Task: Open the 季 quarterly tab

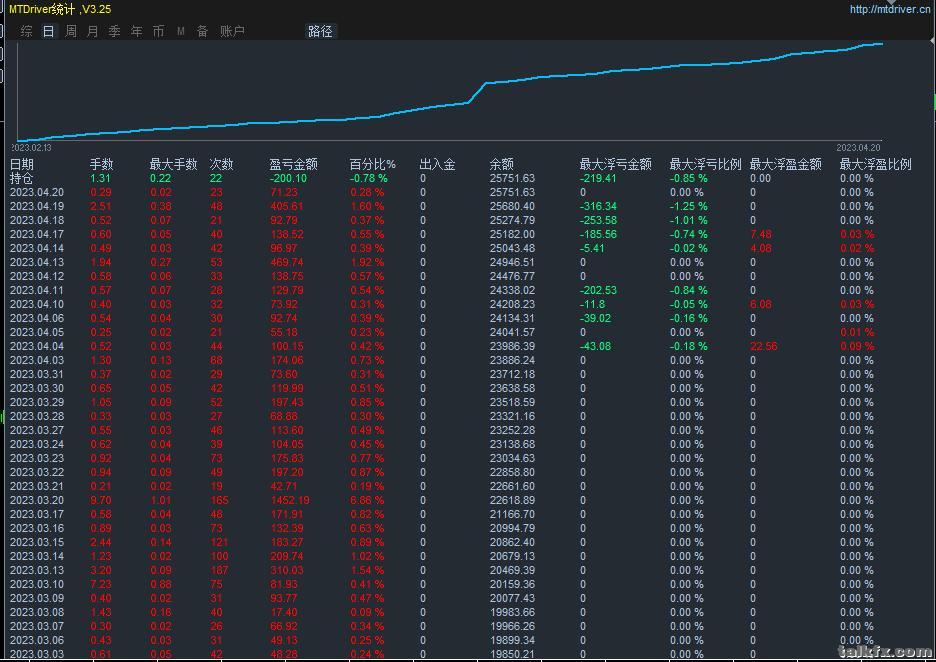Action: click(115, 31)
